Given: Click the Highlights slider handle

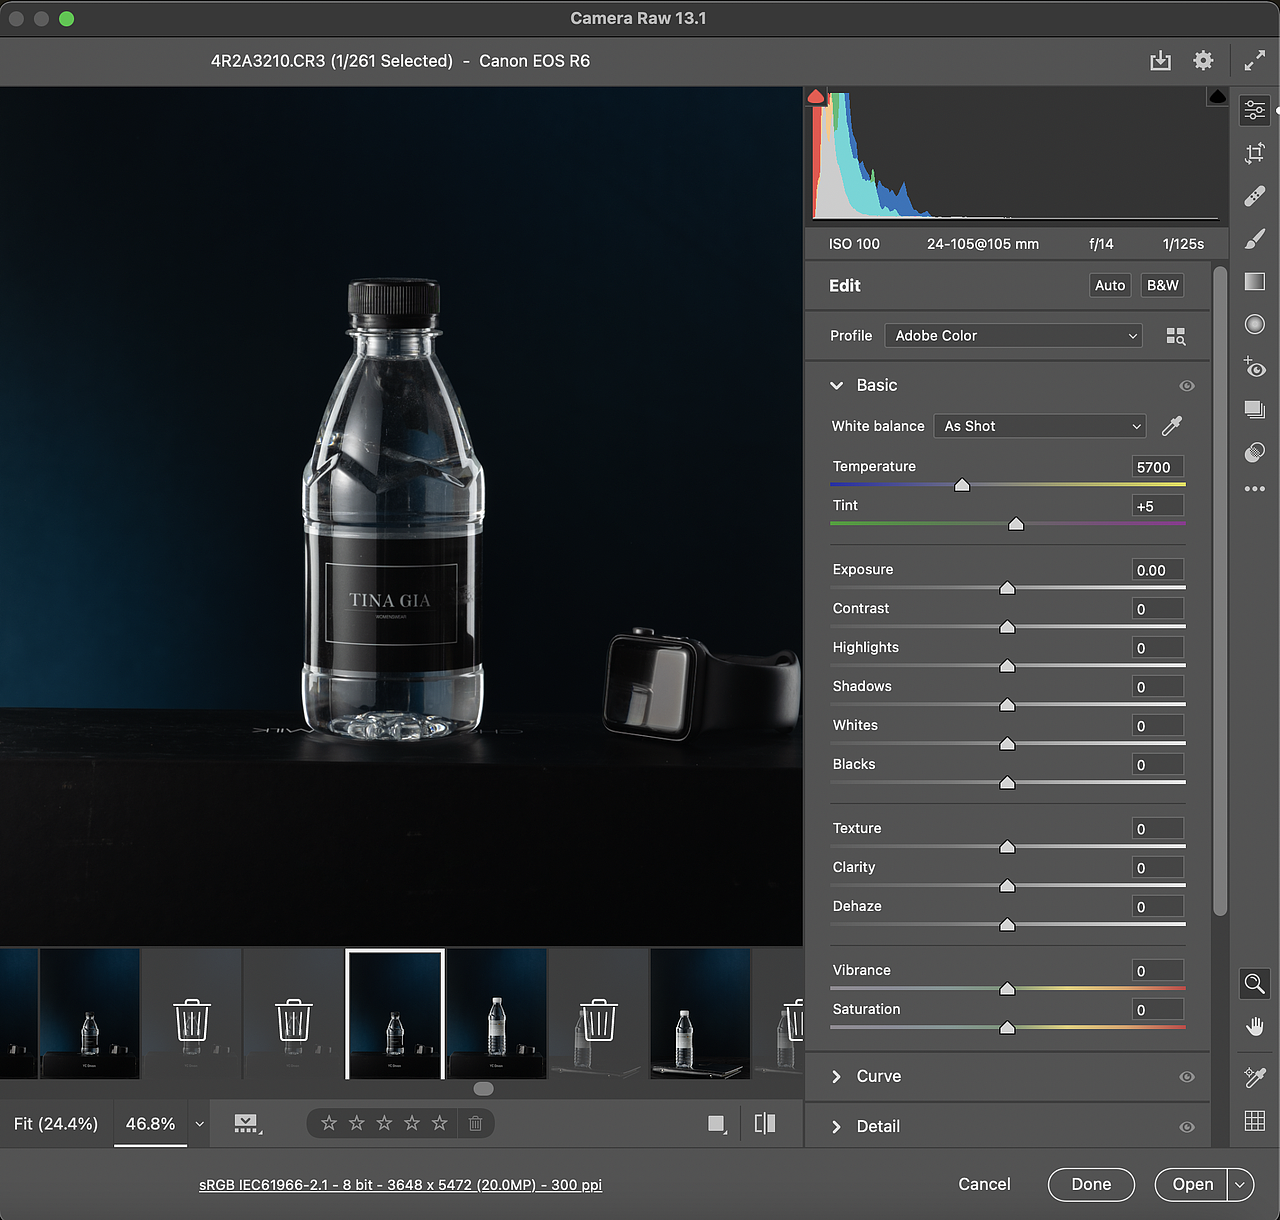Looking at the screenshot, I should [1007, 666].
